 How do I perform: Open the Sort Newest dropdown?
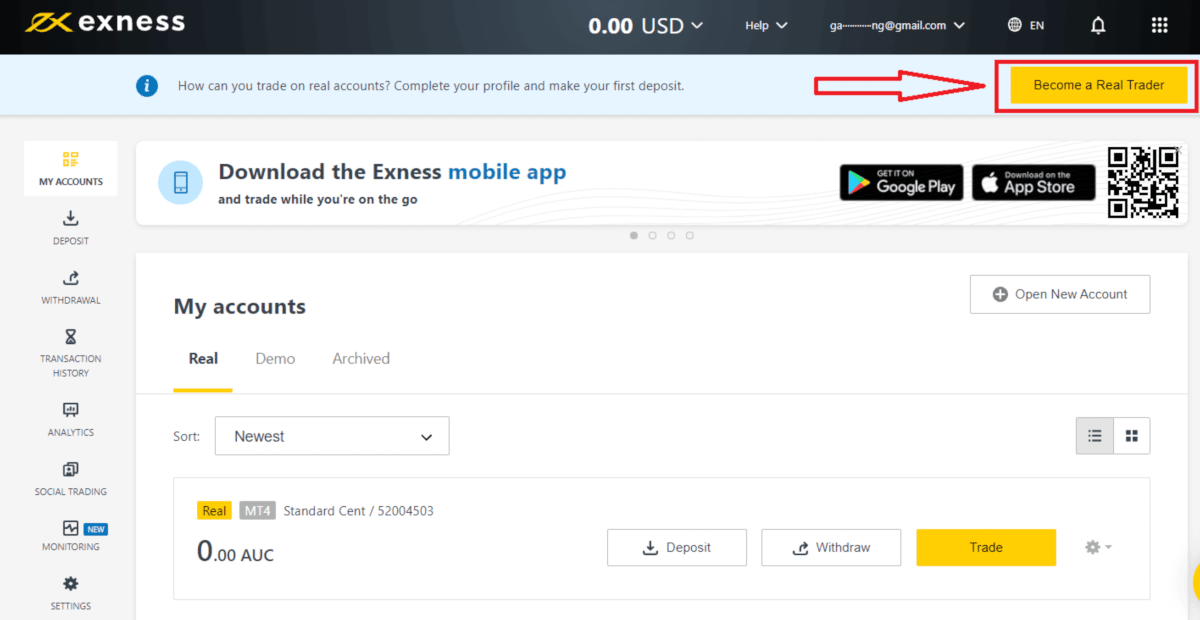tap(332, 436)
